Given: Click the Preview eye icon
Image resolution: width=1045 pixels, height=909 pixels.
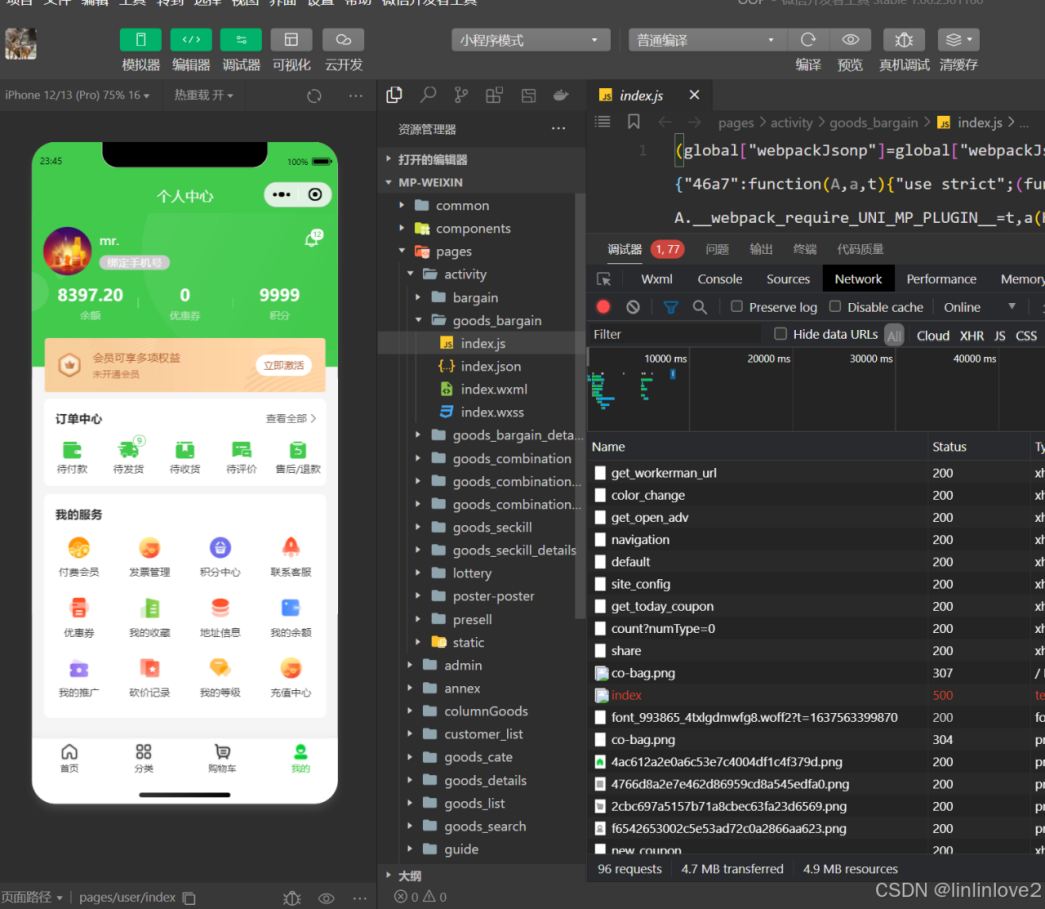Looking at the screenshot, I should click(850, 40).
